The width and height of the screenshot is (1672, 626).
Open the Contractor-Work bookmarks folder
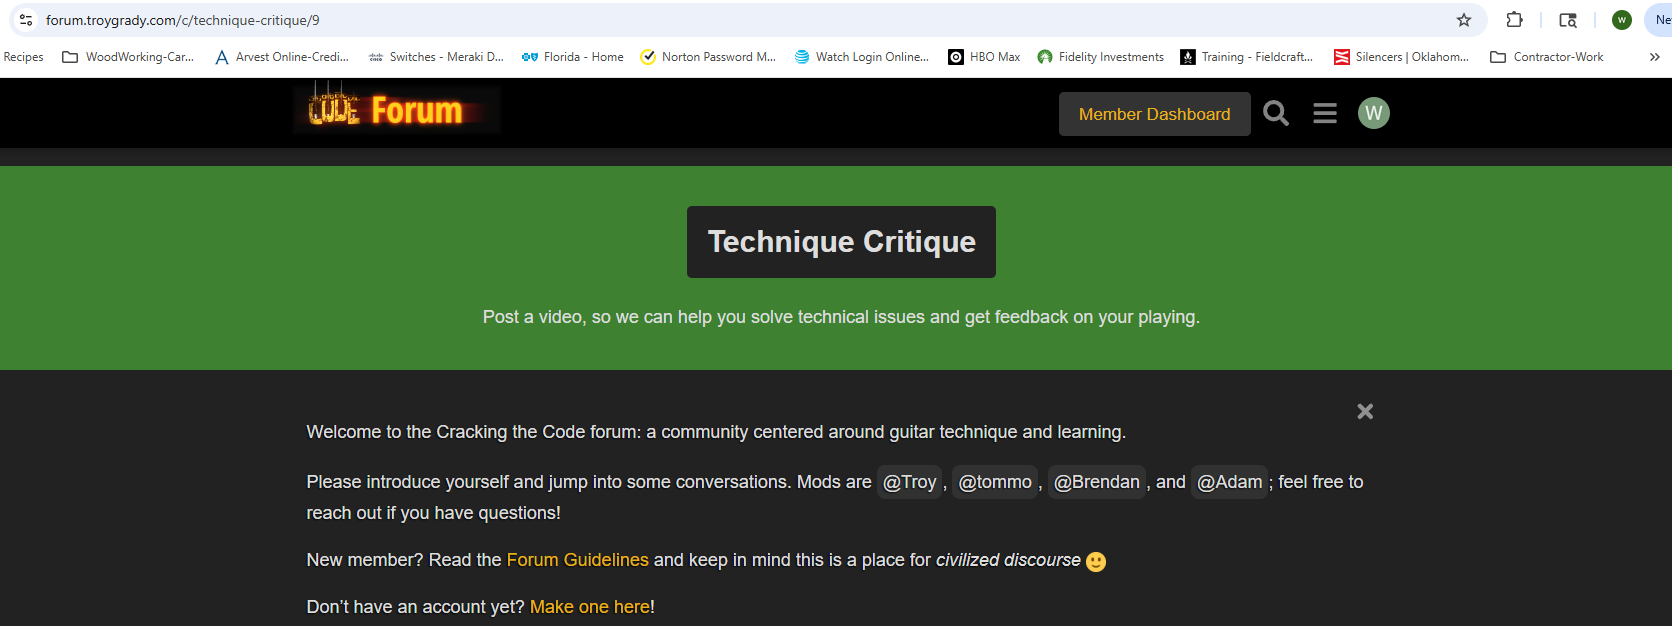[x=1547, y=57]
